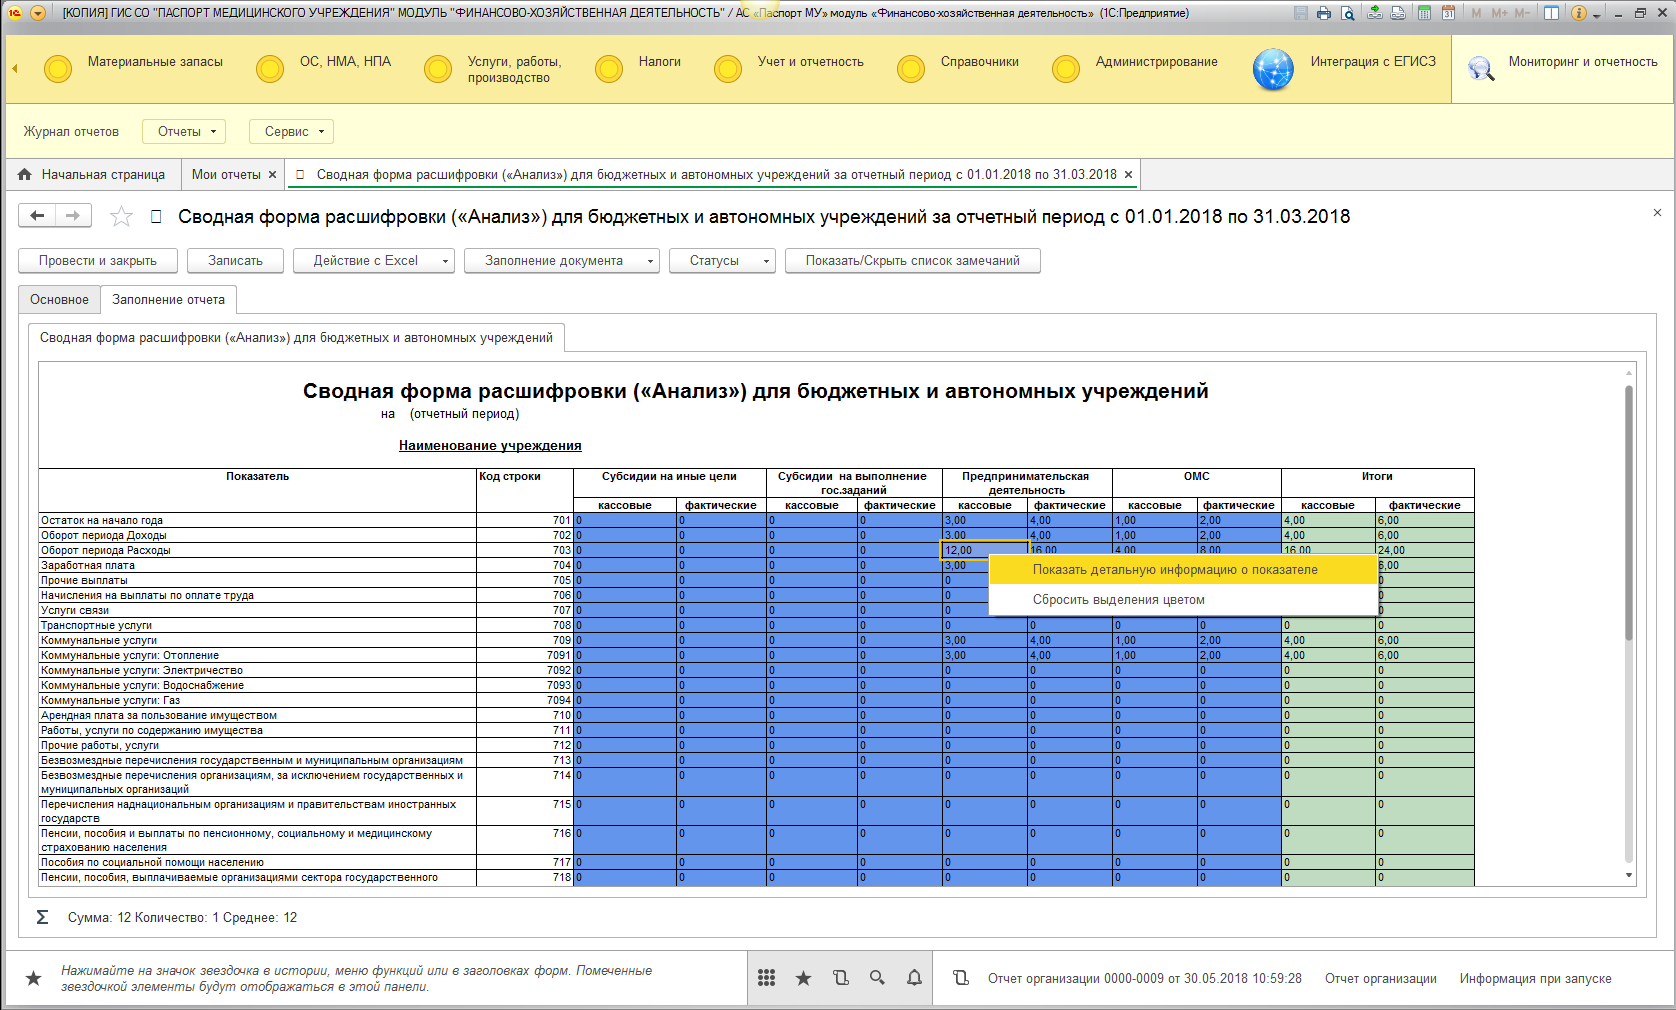Click Показать/Скрыть список замечаний button
The image size is (1676, 1010).
(912, 261)
